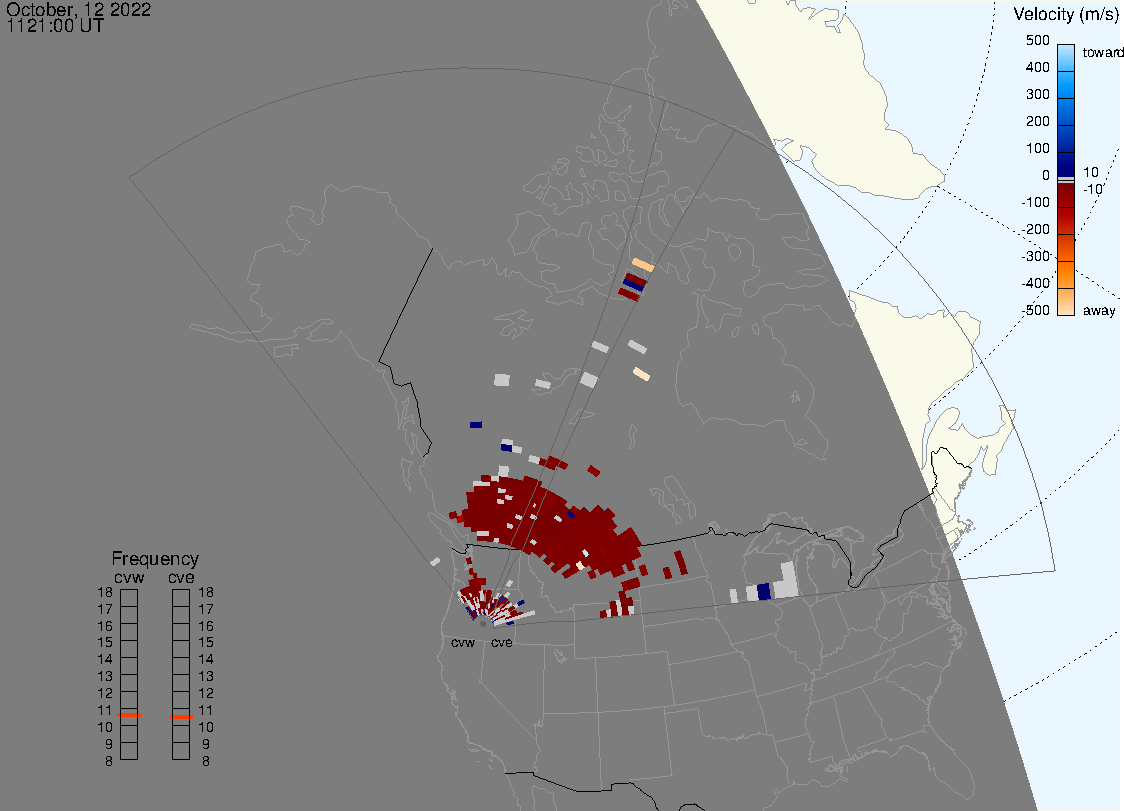Click the cvw header above the frequency bar
1124x811 pixels.
point(129,578)
